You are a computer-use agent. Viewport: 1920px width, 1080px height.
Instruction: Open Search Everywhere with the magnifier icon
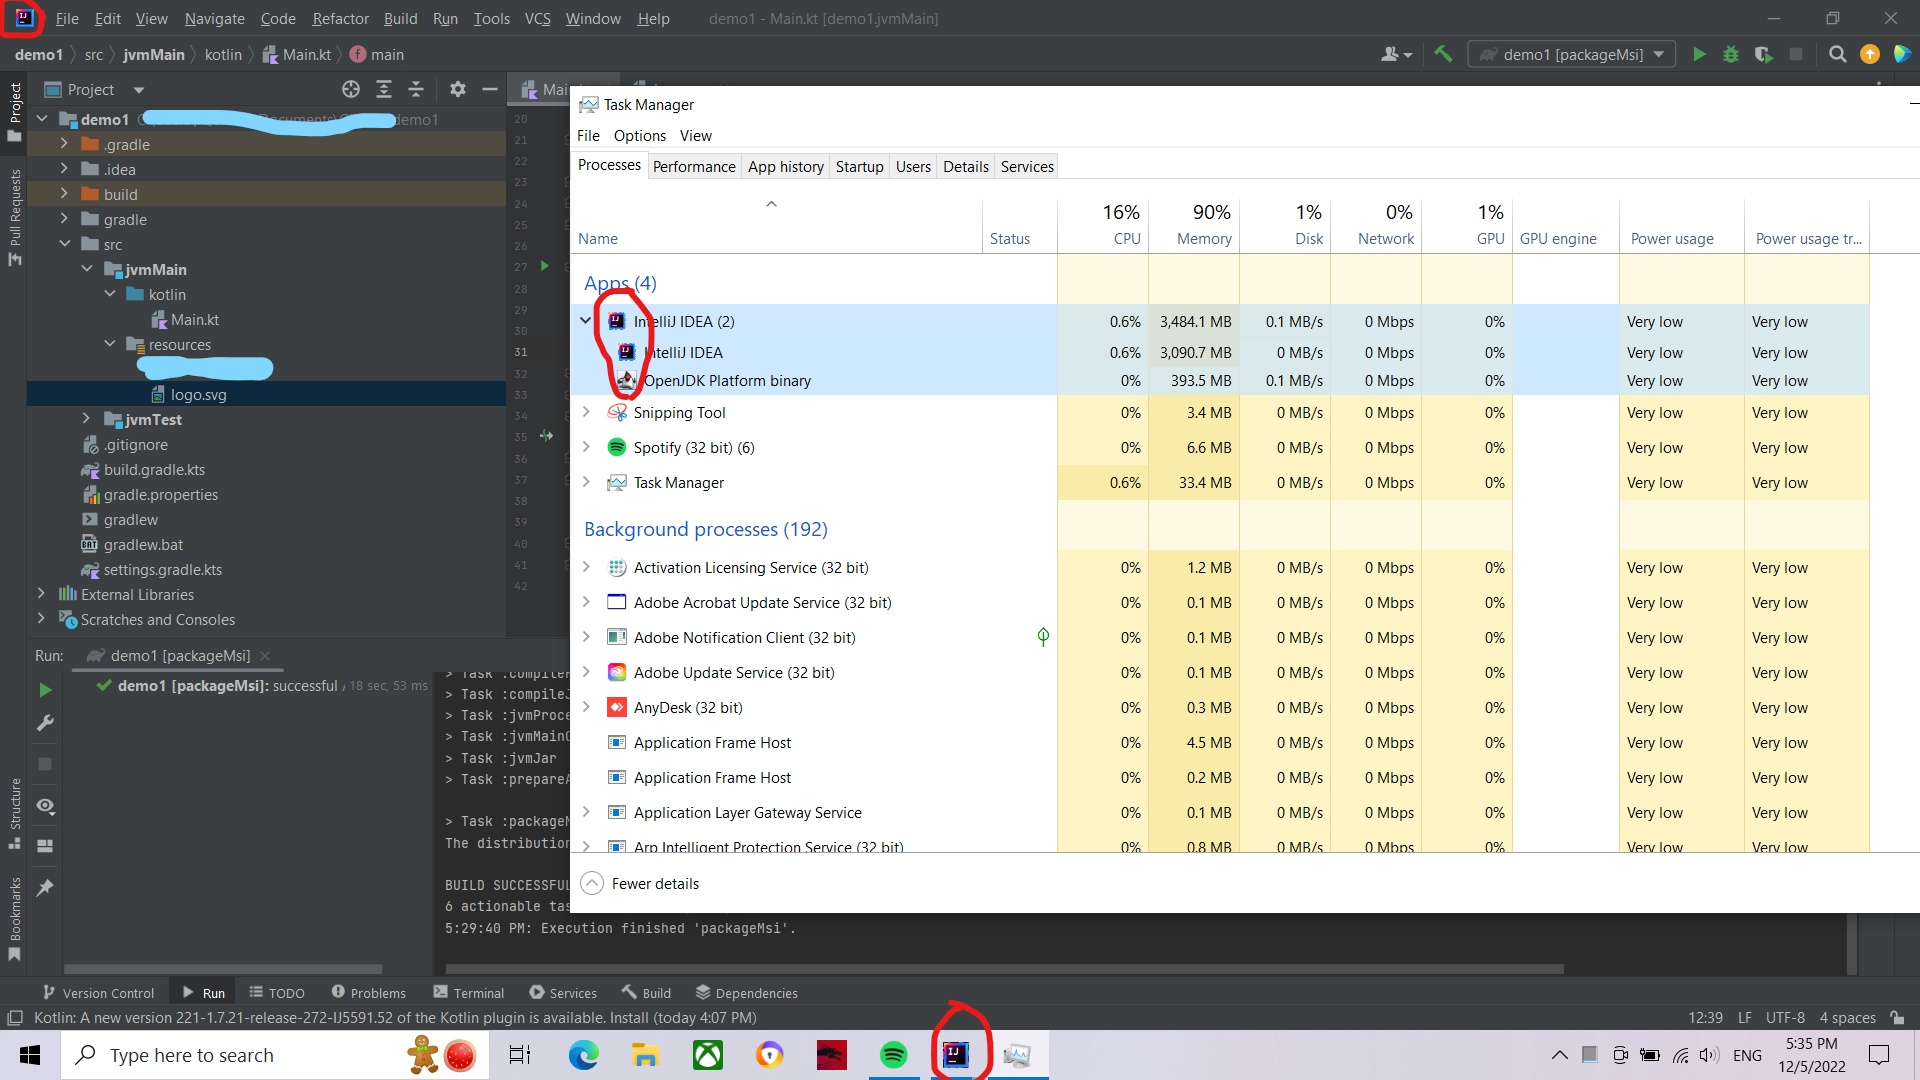click(x=1837, y=54)
